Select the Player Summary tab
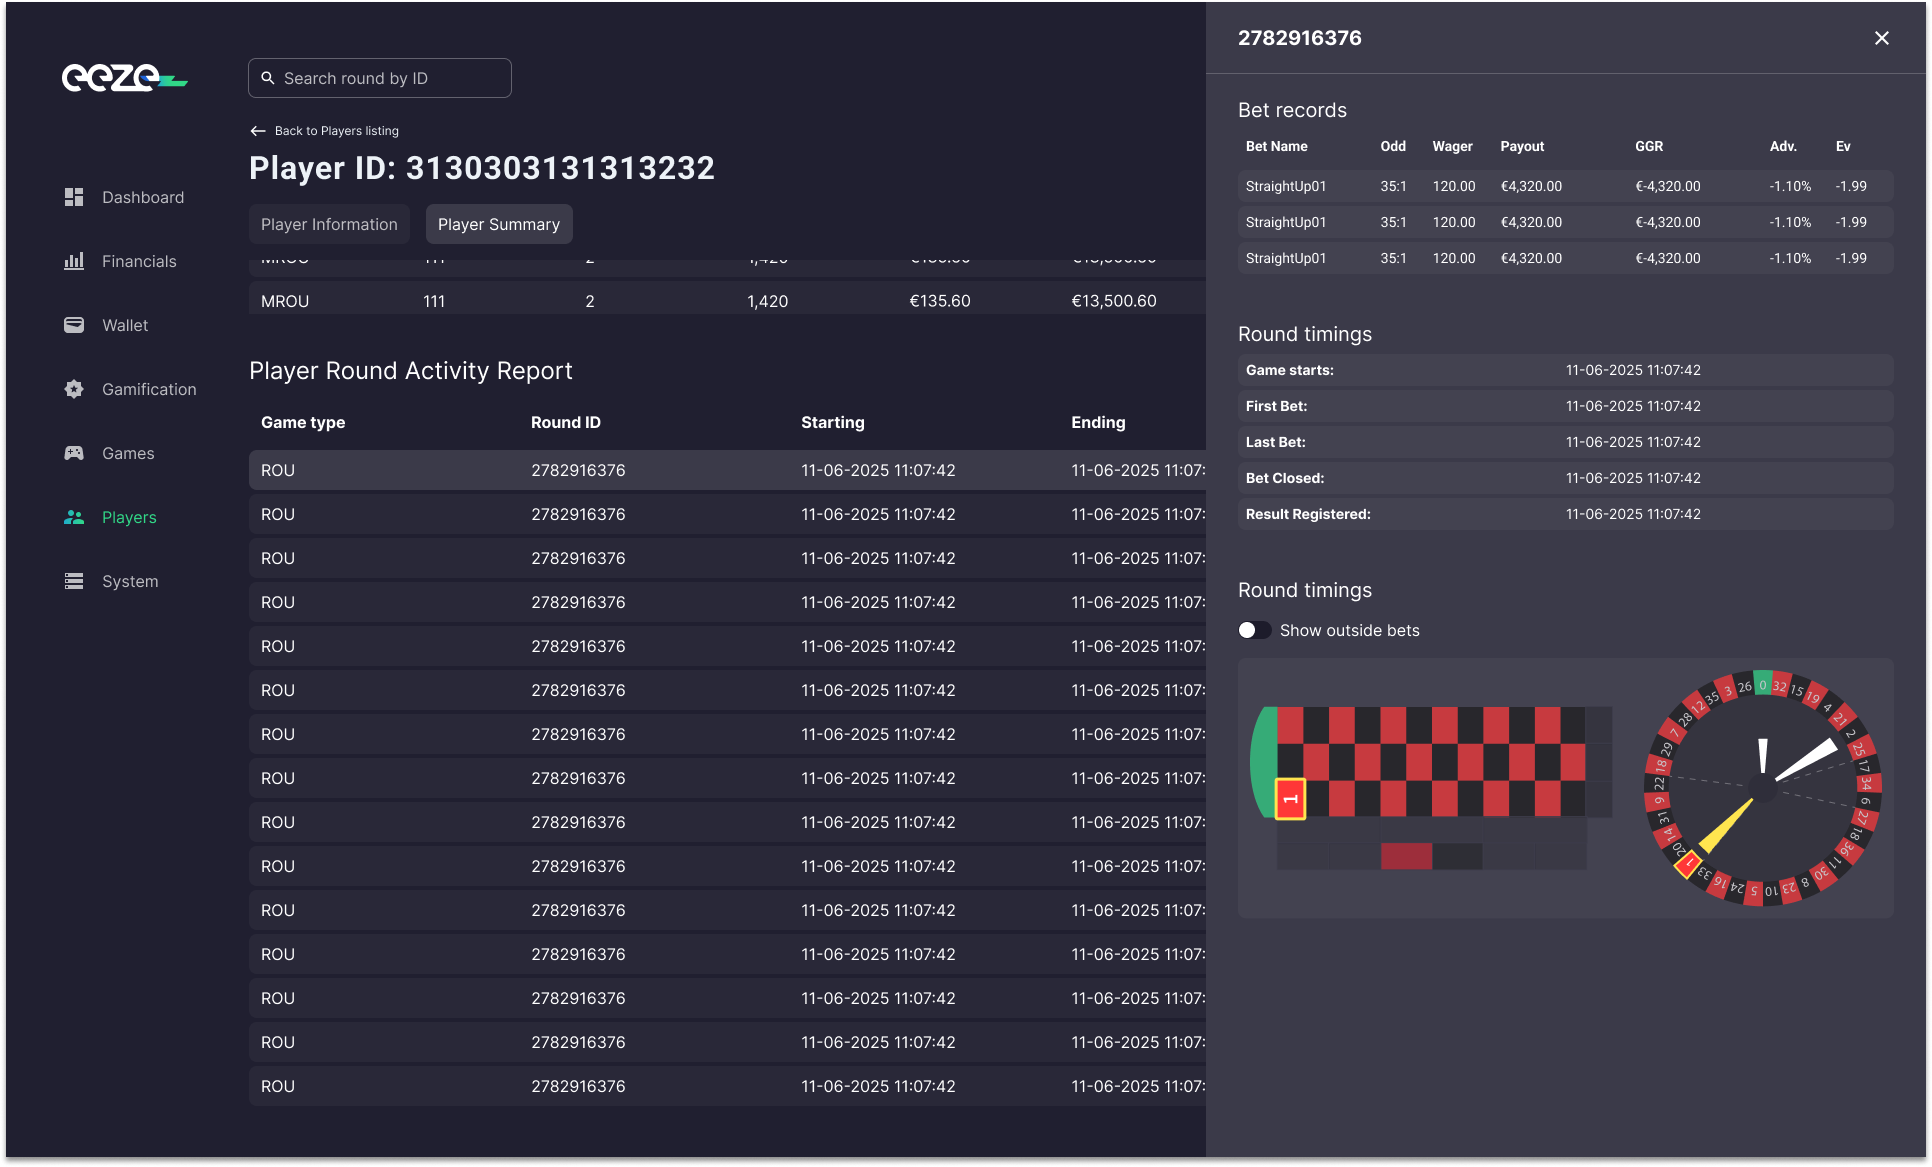This screenshot has height=1167, width=1932. coord(498,224)
